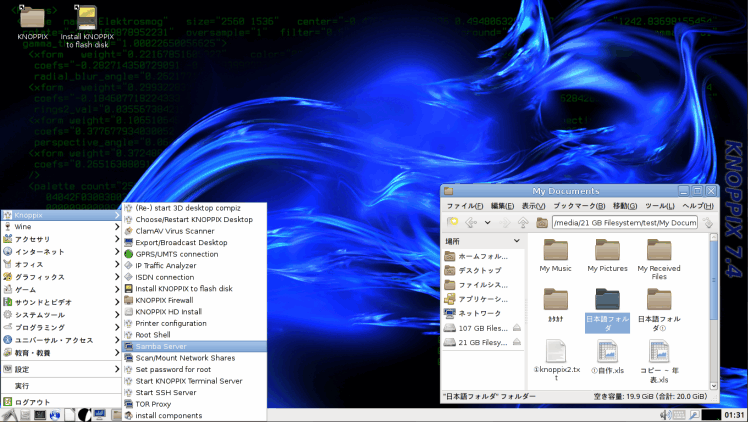Expand the Wine submenu
Screen dimensions: 748x422
61,226
